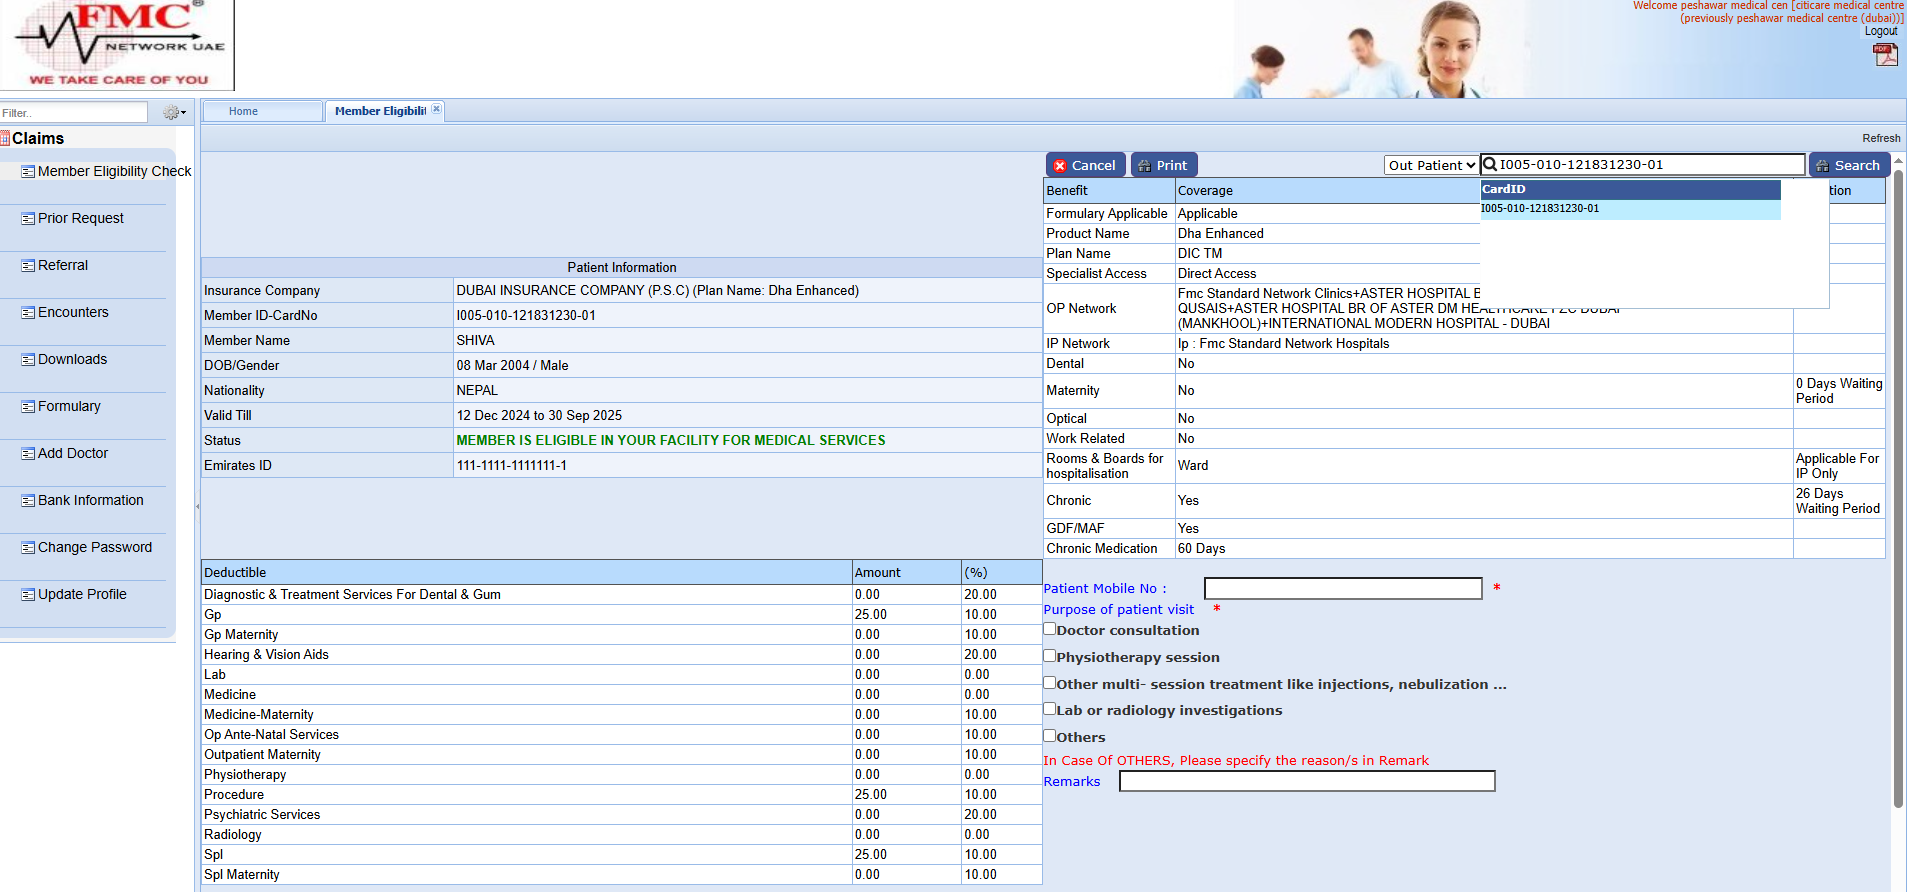This screenshot has height=892, width=1907.
Task: Click the Bank Information sidebar icon
Action: pyautogui.click(x=28, y=501)
